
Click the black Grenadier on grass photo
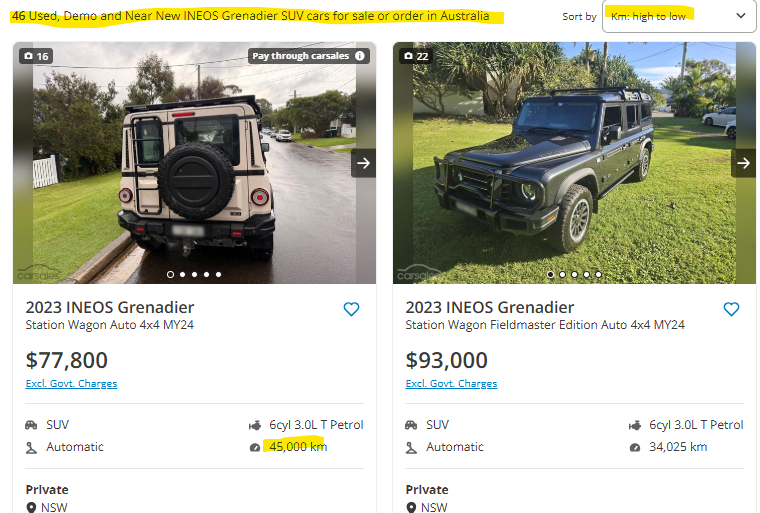click(574, 163)
